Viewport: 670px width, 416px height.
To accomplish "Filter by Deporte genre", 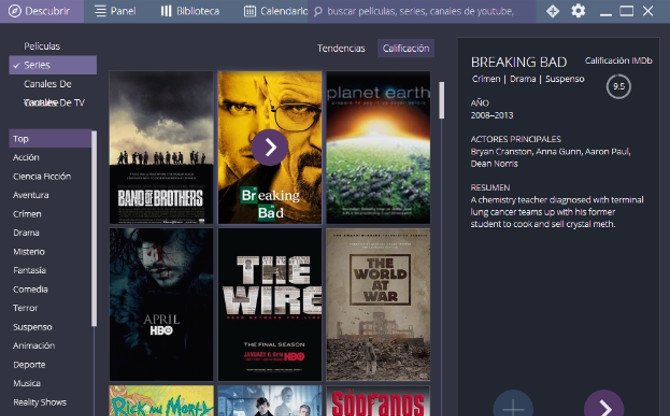I will click(x=29, y=365).
